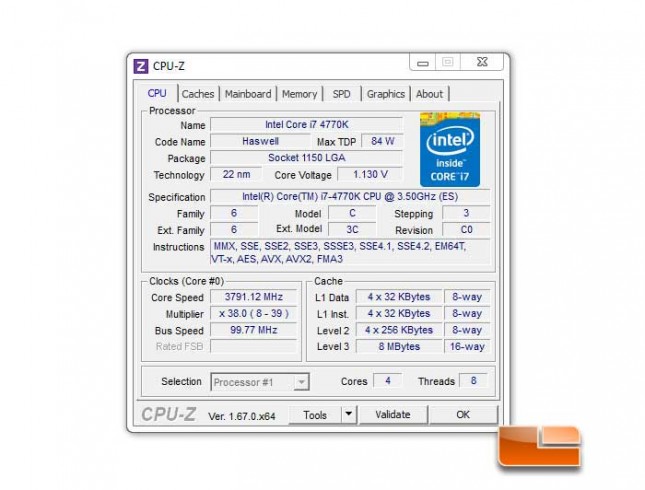Click the Threads value 8
The image size is (645, 490).
(x=473, y=381)
